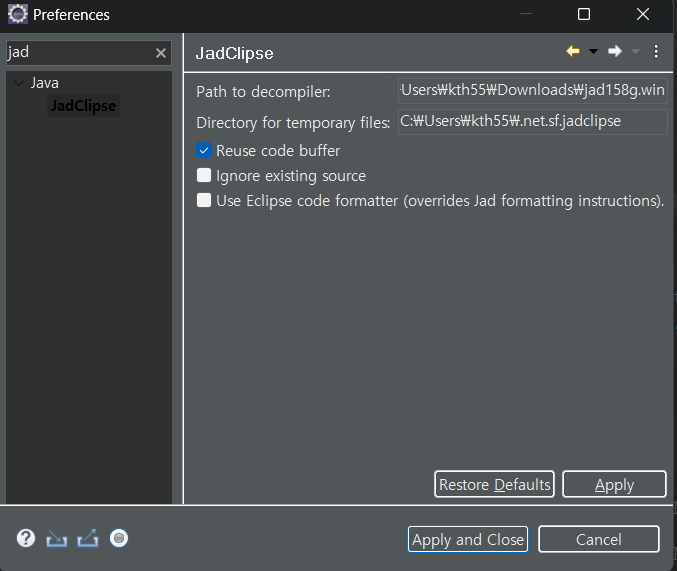Open the back history dropdown arrow
Screen dimensions: 677x571
point(593,51)
